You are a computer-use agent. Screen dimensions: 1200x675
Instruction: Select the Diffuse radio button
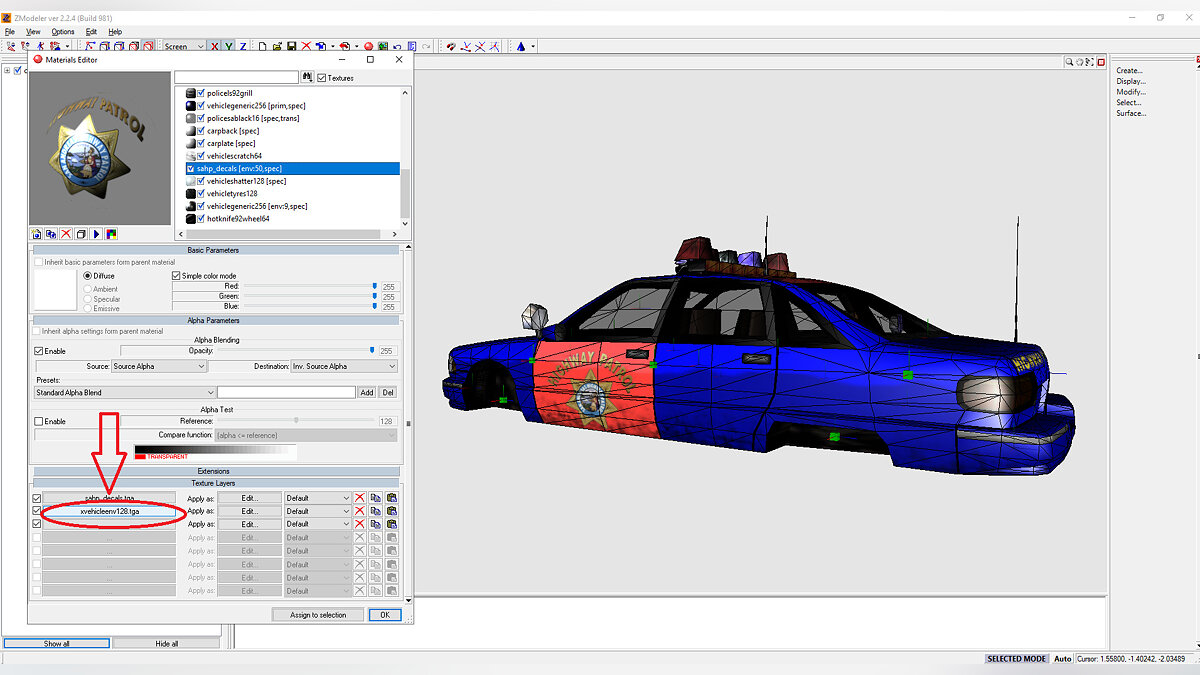88,276
